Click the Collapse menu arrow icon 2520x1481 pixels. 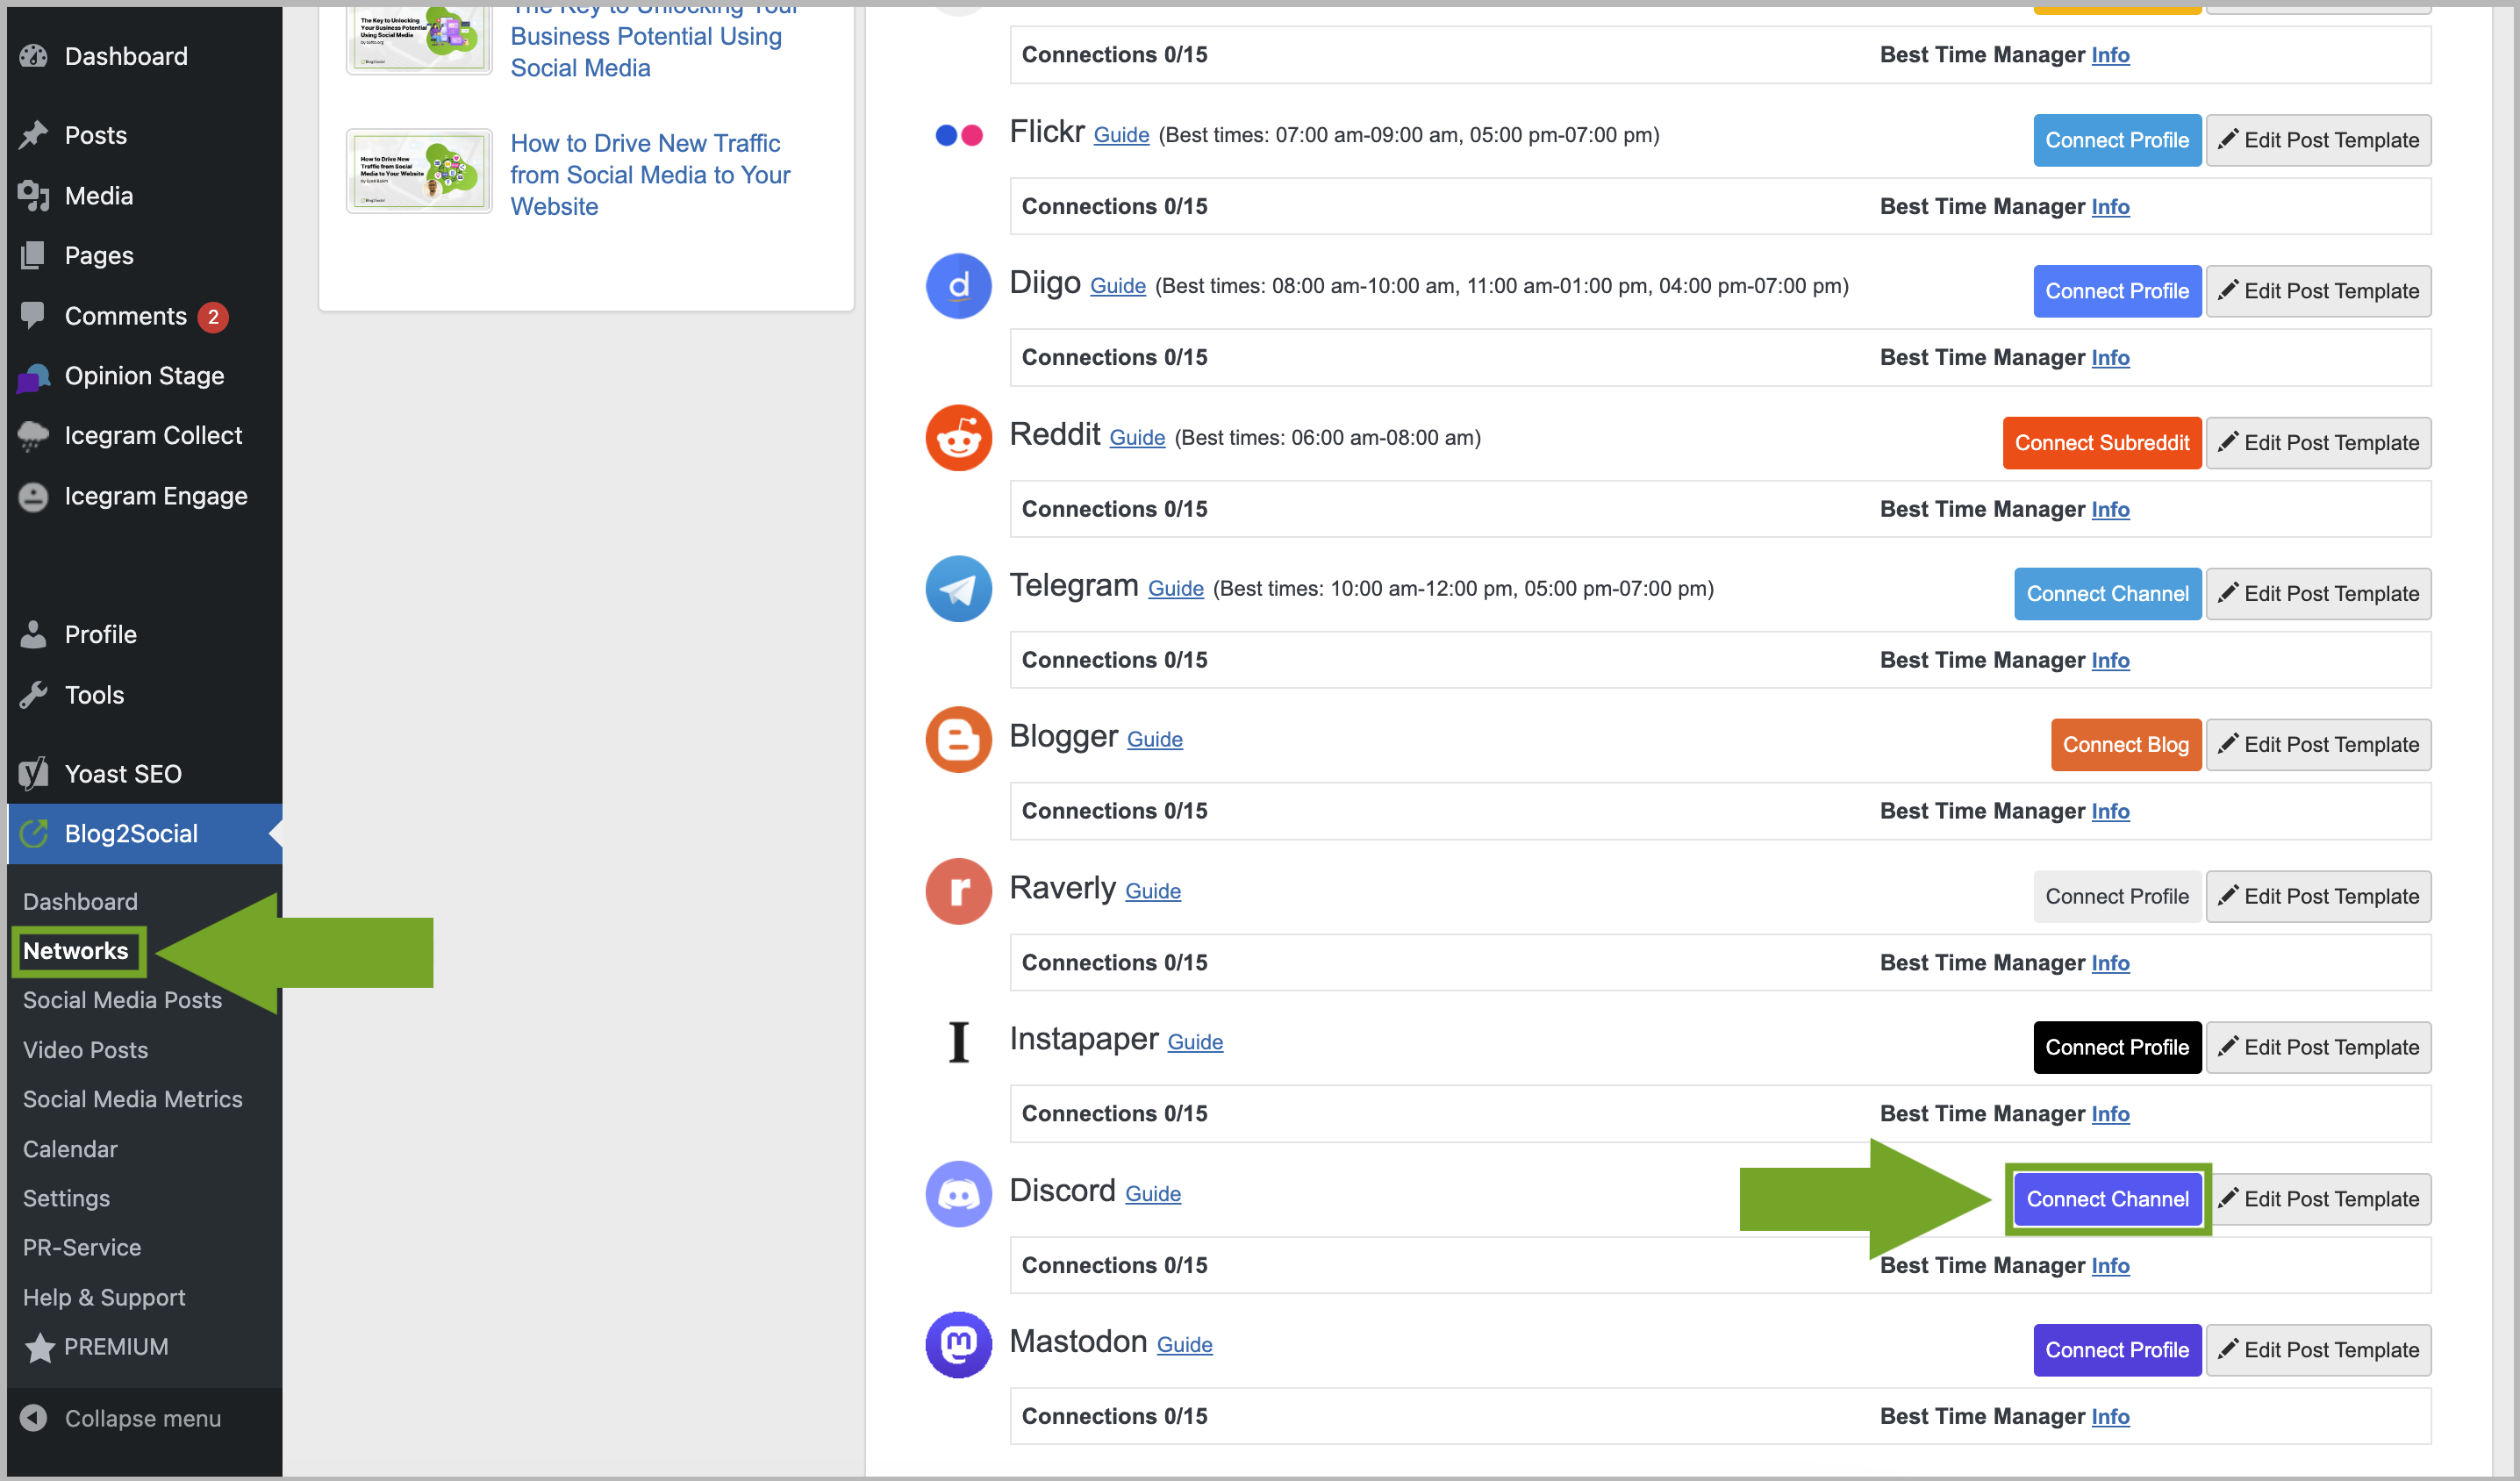[x=33, y=1419]
